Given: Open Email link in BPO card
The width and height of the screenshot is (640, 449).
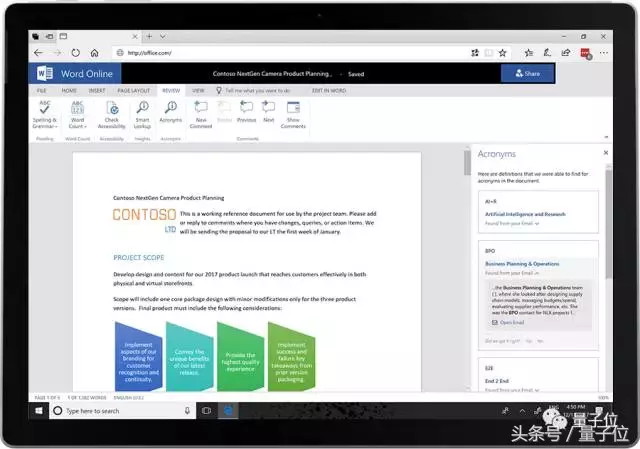Looking at the screenshot, I should coord(508,322).
